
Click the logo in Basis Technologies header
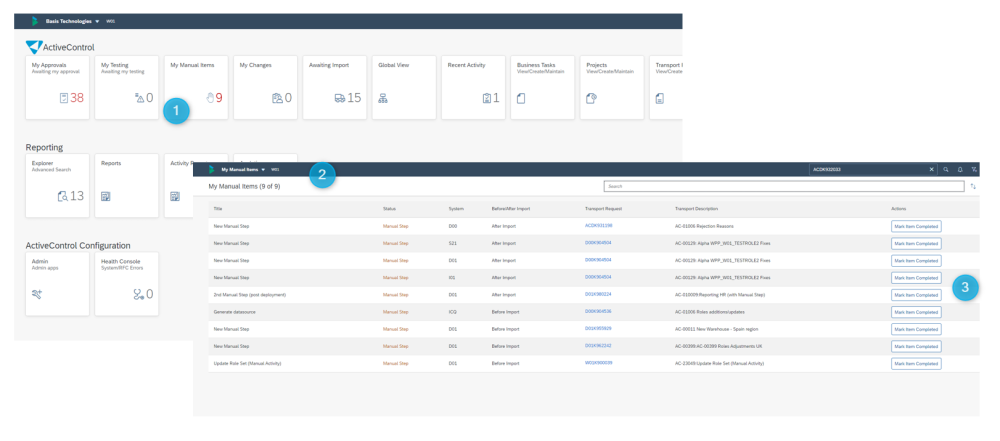point(35,21)
